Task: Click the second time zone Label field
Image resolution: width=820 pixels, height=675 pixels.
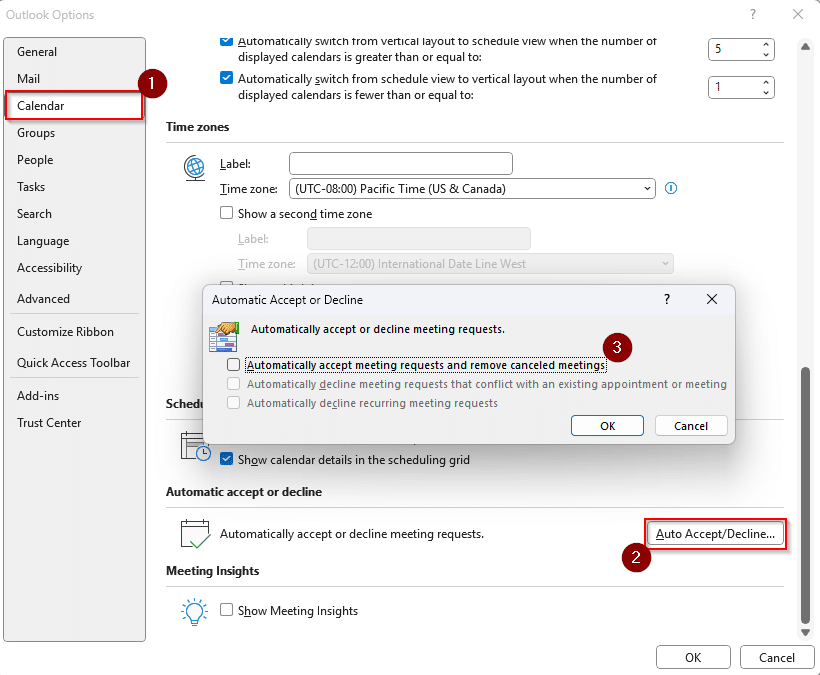Action: pos(418,238)
